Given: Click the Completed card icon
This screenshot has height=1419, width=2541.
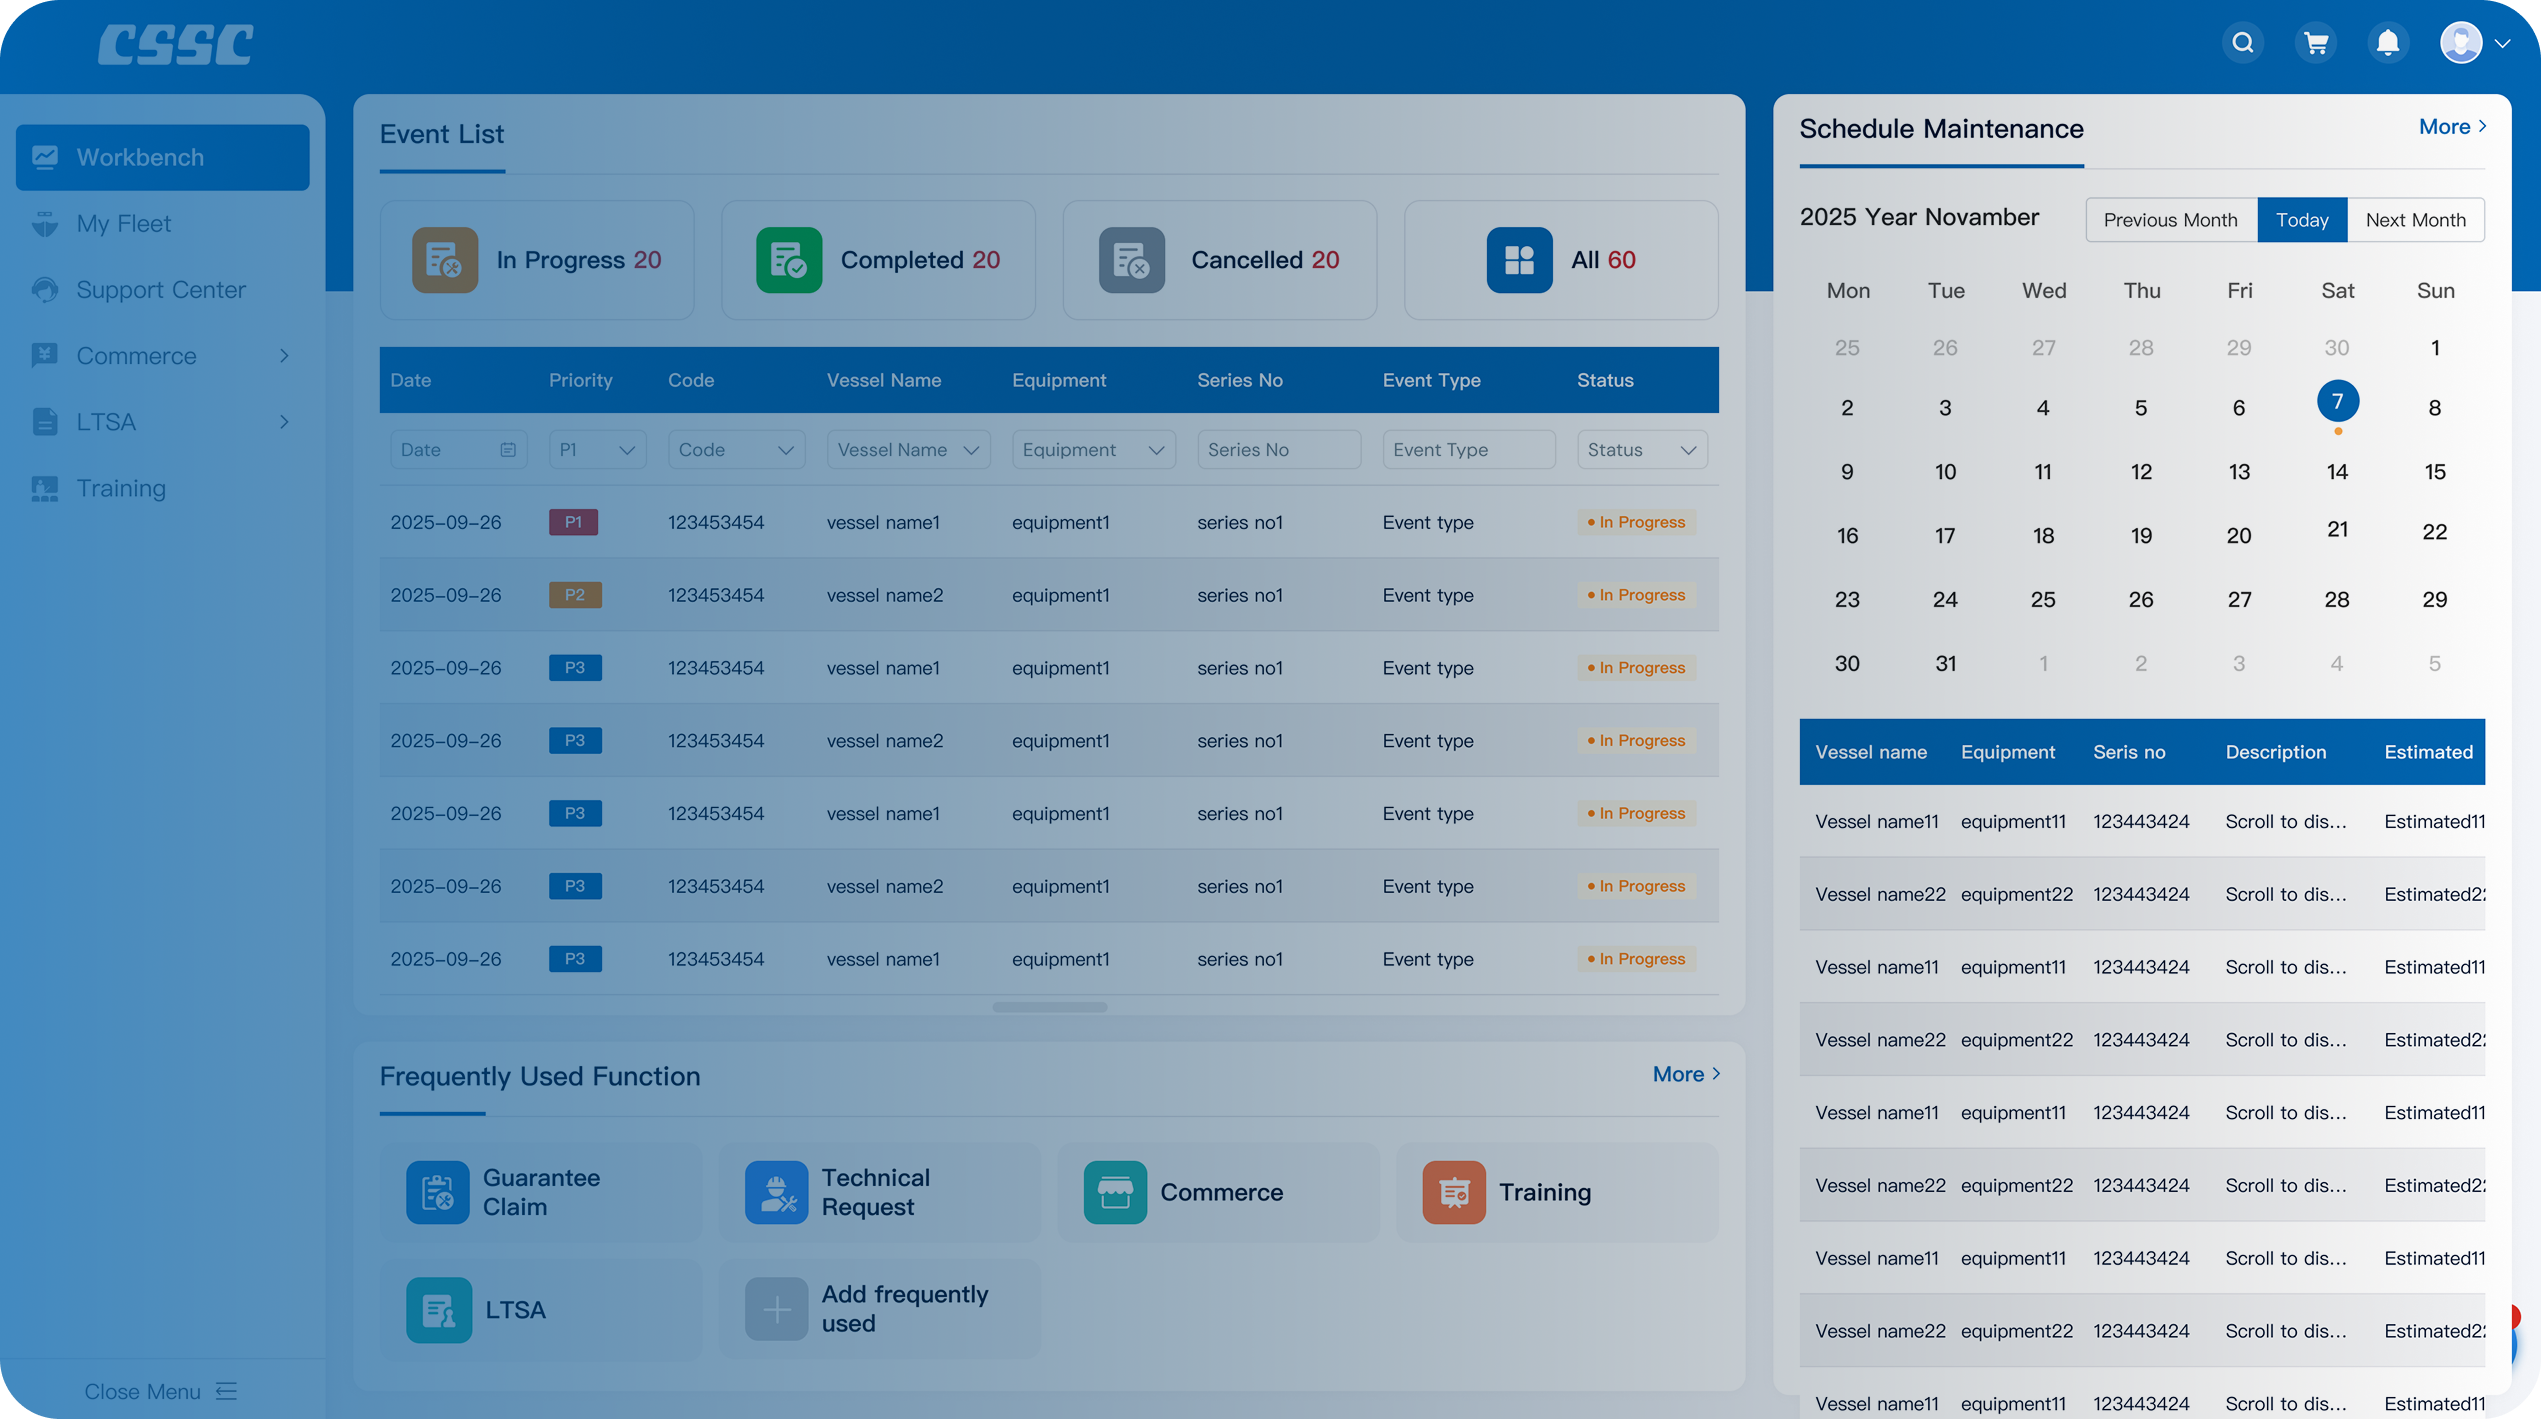Looking at the screenshot, I should point(789,260).
